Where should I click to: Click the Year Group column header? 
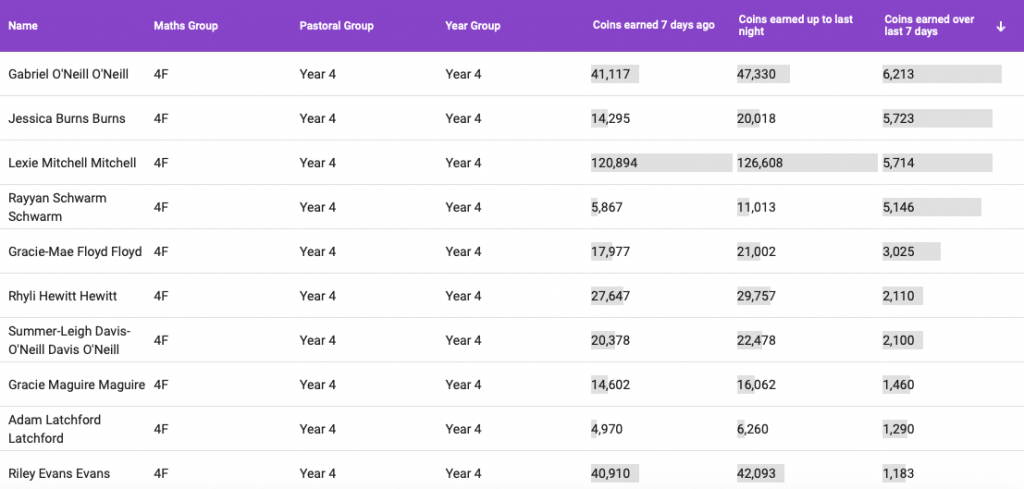(473, 26)
